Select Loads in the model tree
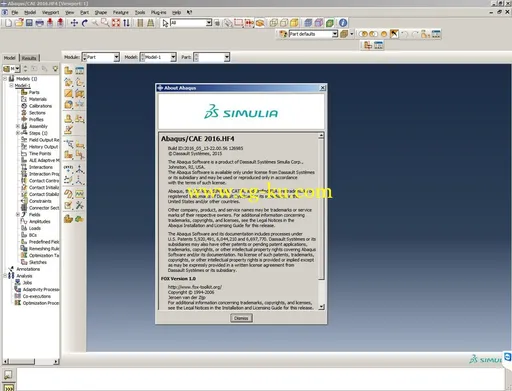The height and width of the screenshot is (391, 512). click(35, 228)
